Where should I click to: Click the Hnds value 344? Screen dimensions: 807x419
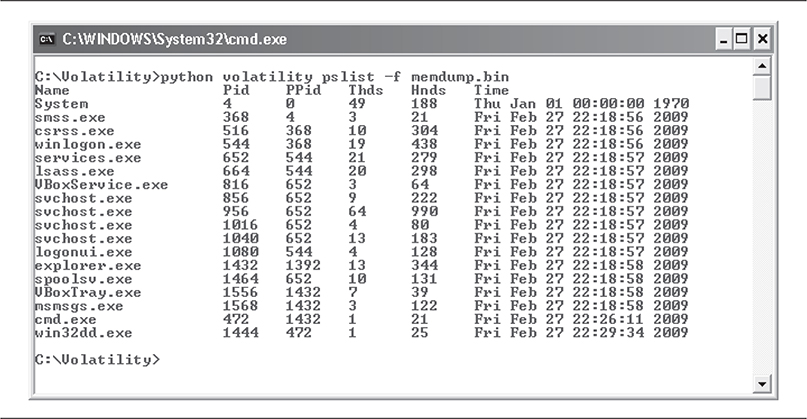point(425,265)
